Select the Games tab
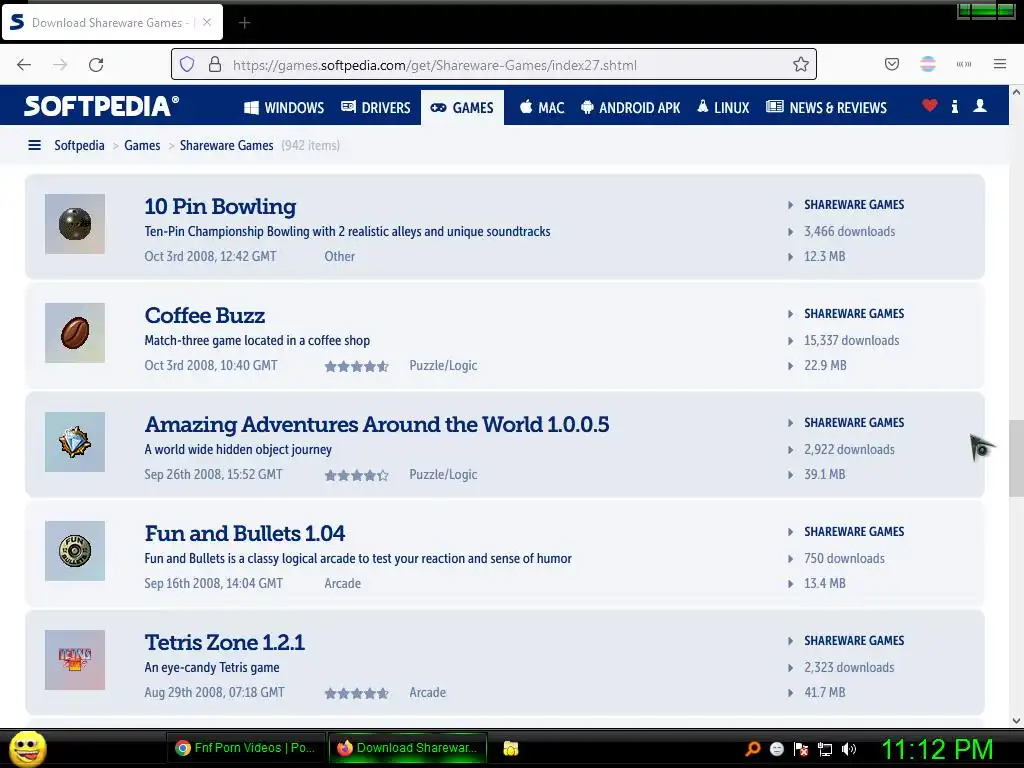The height and width of the screenshot is (768, 1024). coord(462,108)
